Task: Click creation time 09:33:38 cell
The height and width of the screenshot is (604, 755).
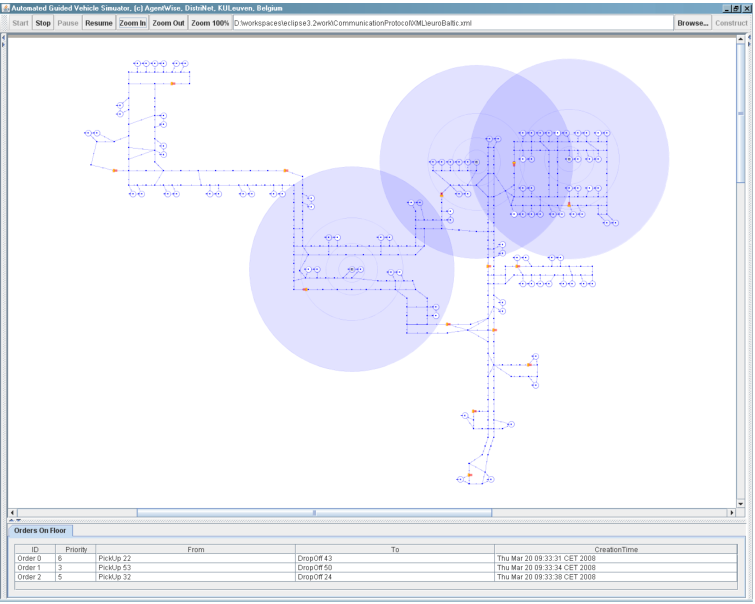Action: [616, 577]
